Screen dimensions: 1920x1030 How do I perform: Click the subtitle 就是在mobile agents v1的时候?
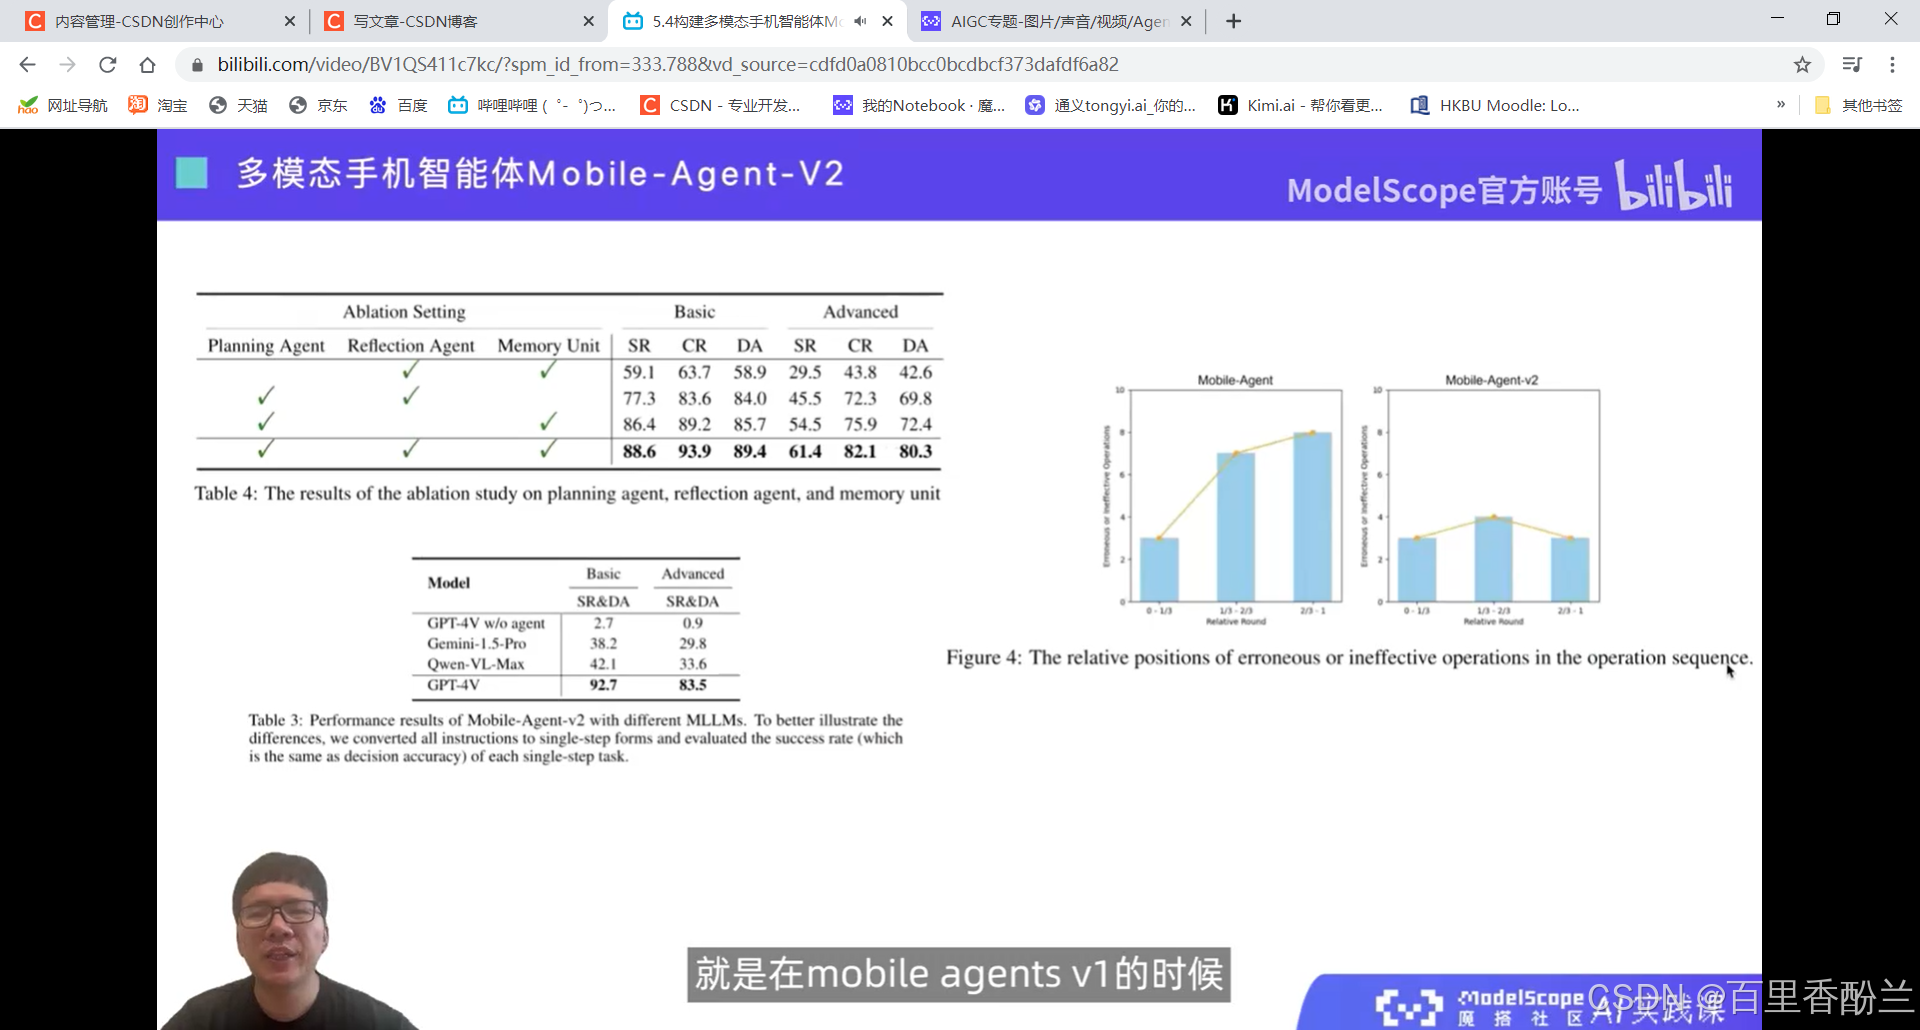(x=959, y=974)
